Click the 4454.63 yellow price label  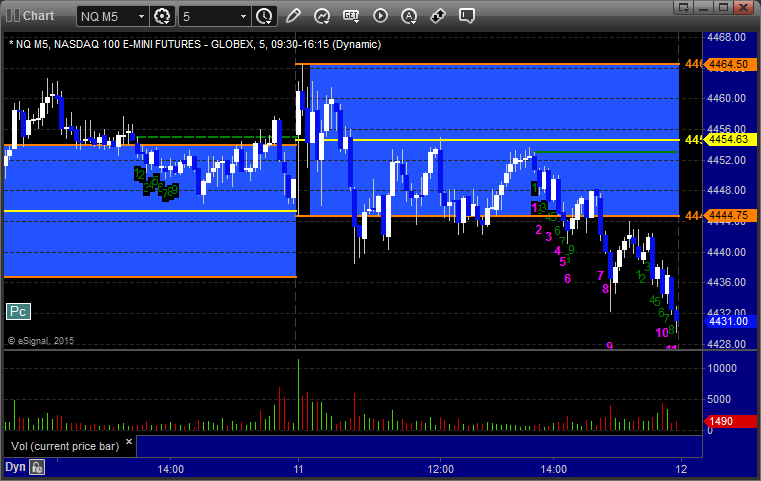coord(728,139)
